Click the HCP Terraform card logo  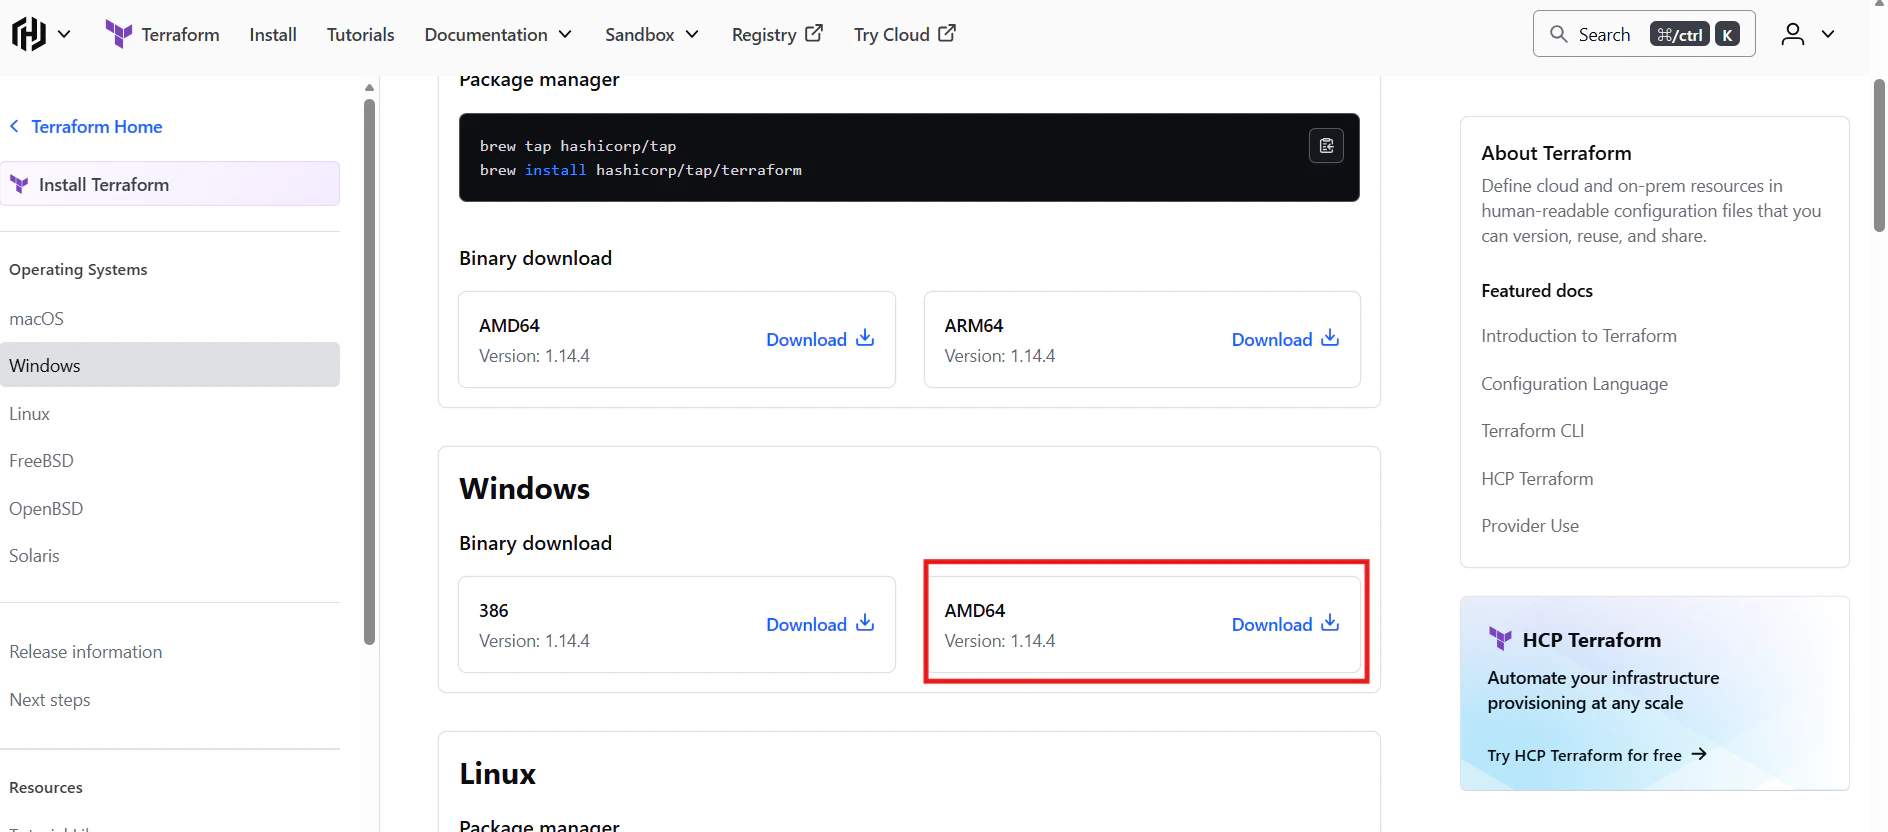[1500, 638]
